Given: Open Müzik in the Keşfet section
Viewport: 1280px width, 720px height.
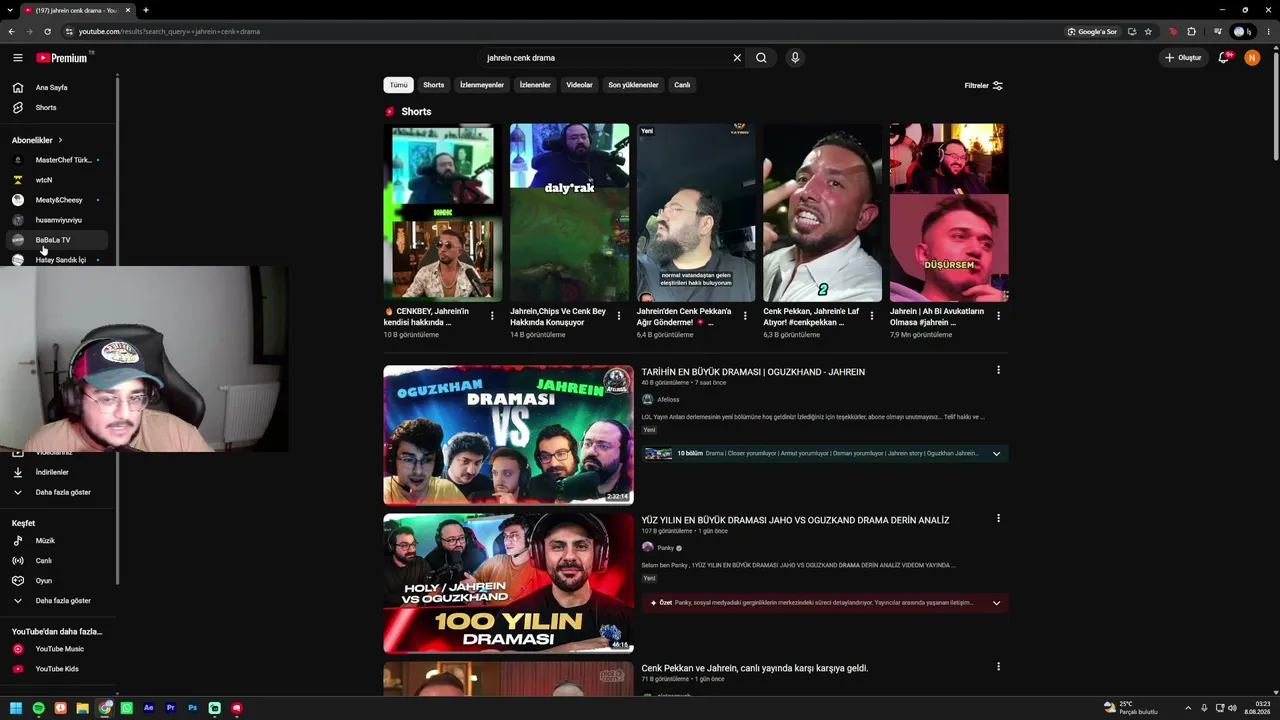Looking at the screenshot, I should (58, 541).
